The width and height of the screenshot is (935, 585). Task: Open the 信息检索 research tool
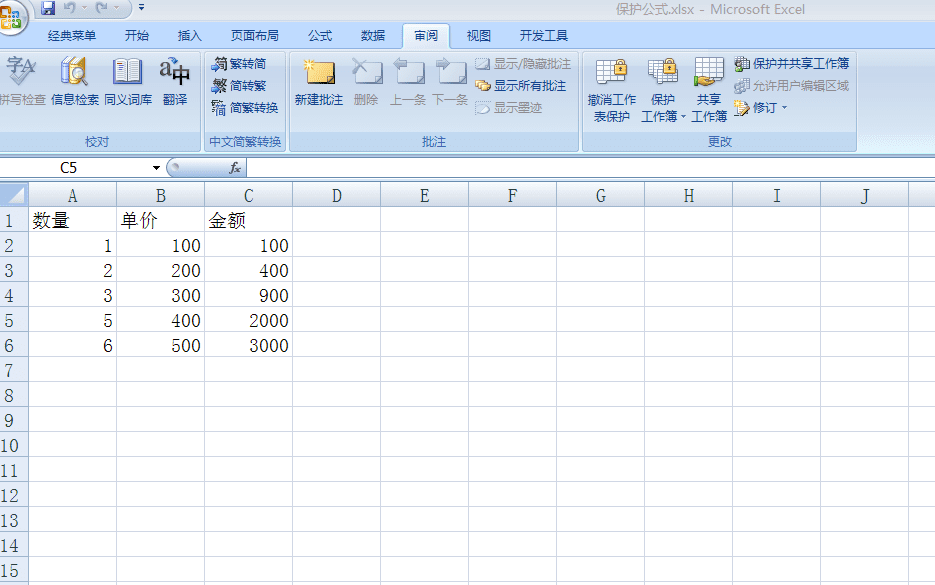coord(75,82)
